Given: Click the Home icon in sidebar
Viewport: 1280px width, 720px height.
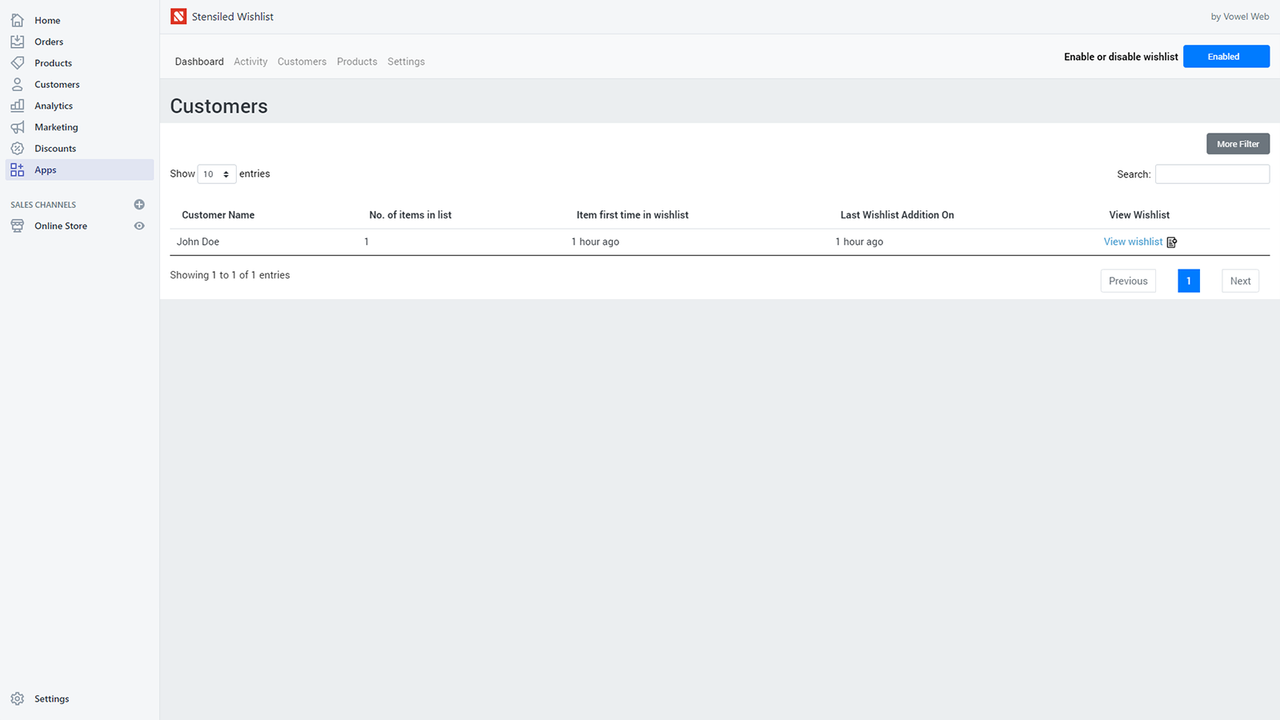Looking at the screenshot, I should [17, 20].
